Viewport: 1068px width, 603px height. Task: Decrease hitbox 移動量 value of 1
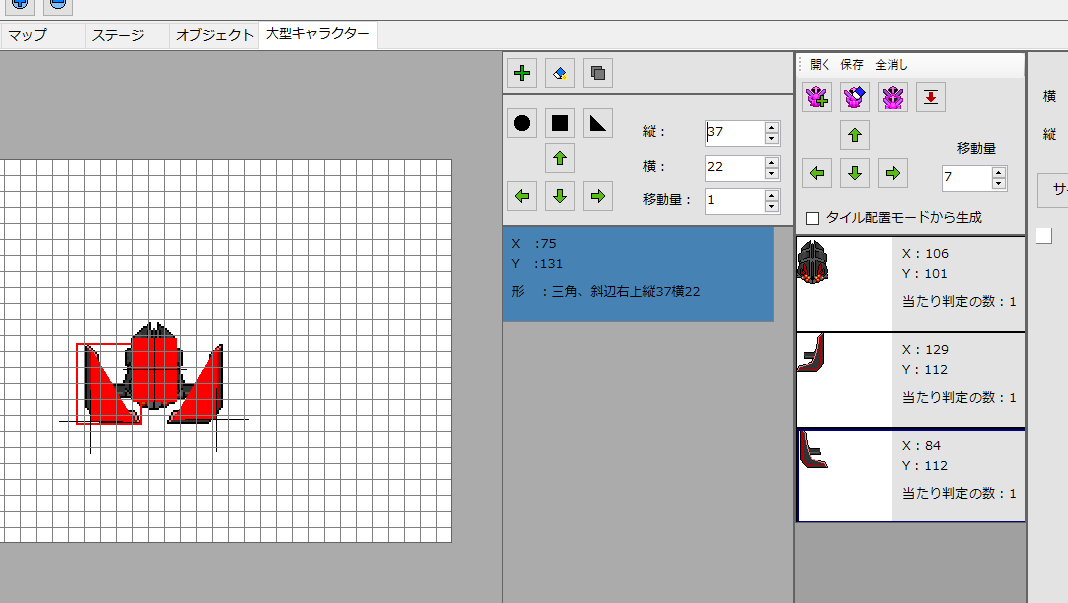(x=772, y=206)
